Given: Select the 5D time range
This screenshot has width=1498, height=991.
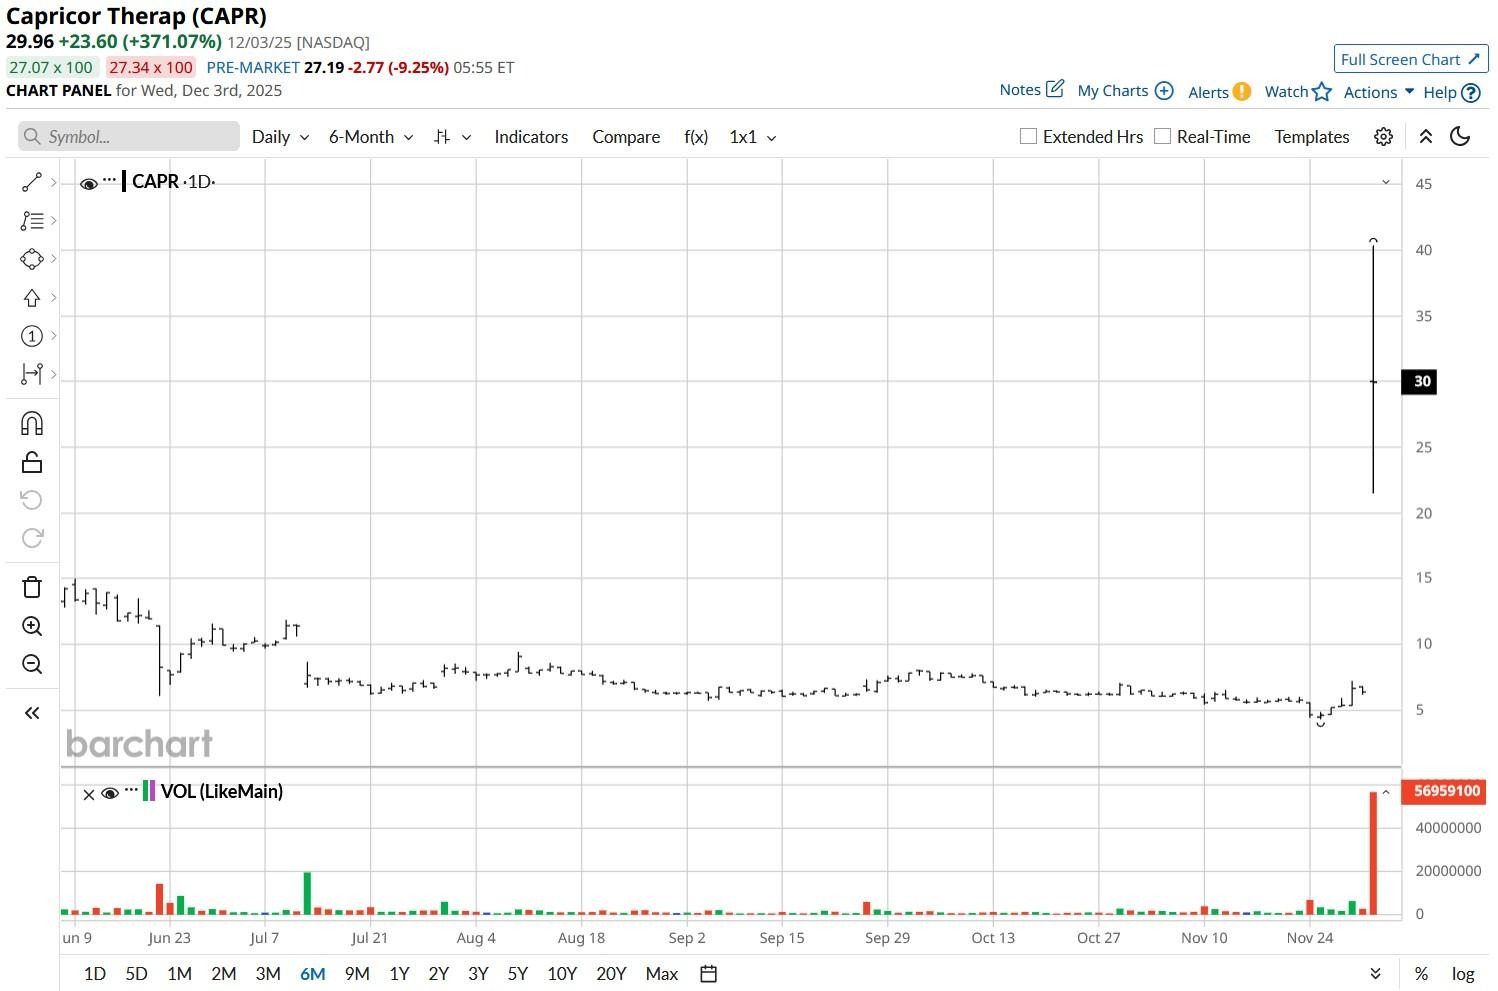Looking at the screenshot, I should [136, 974].
